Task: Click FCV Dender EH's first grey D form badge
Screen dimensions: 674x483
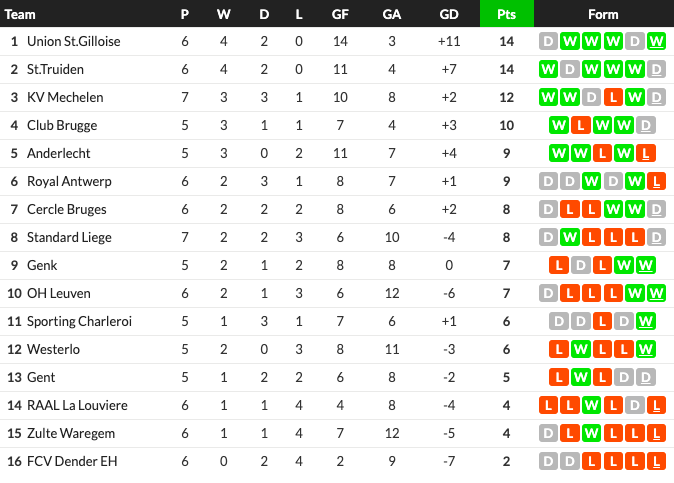Action: (x=548, y=461)
